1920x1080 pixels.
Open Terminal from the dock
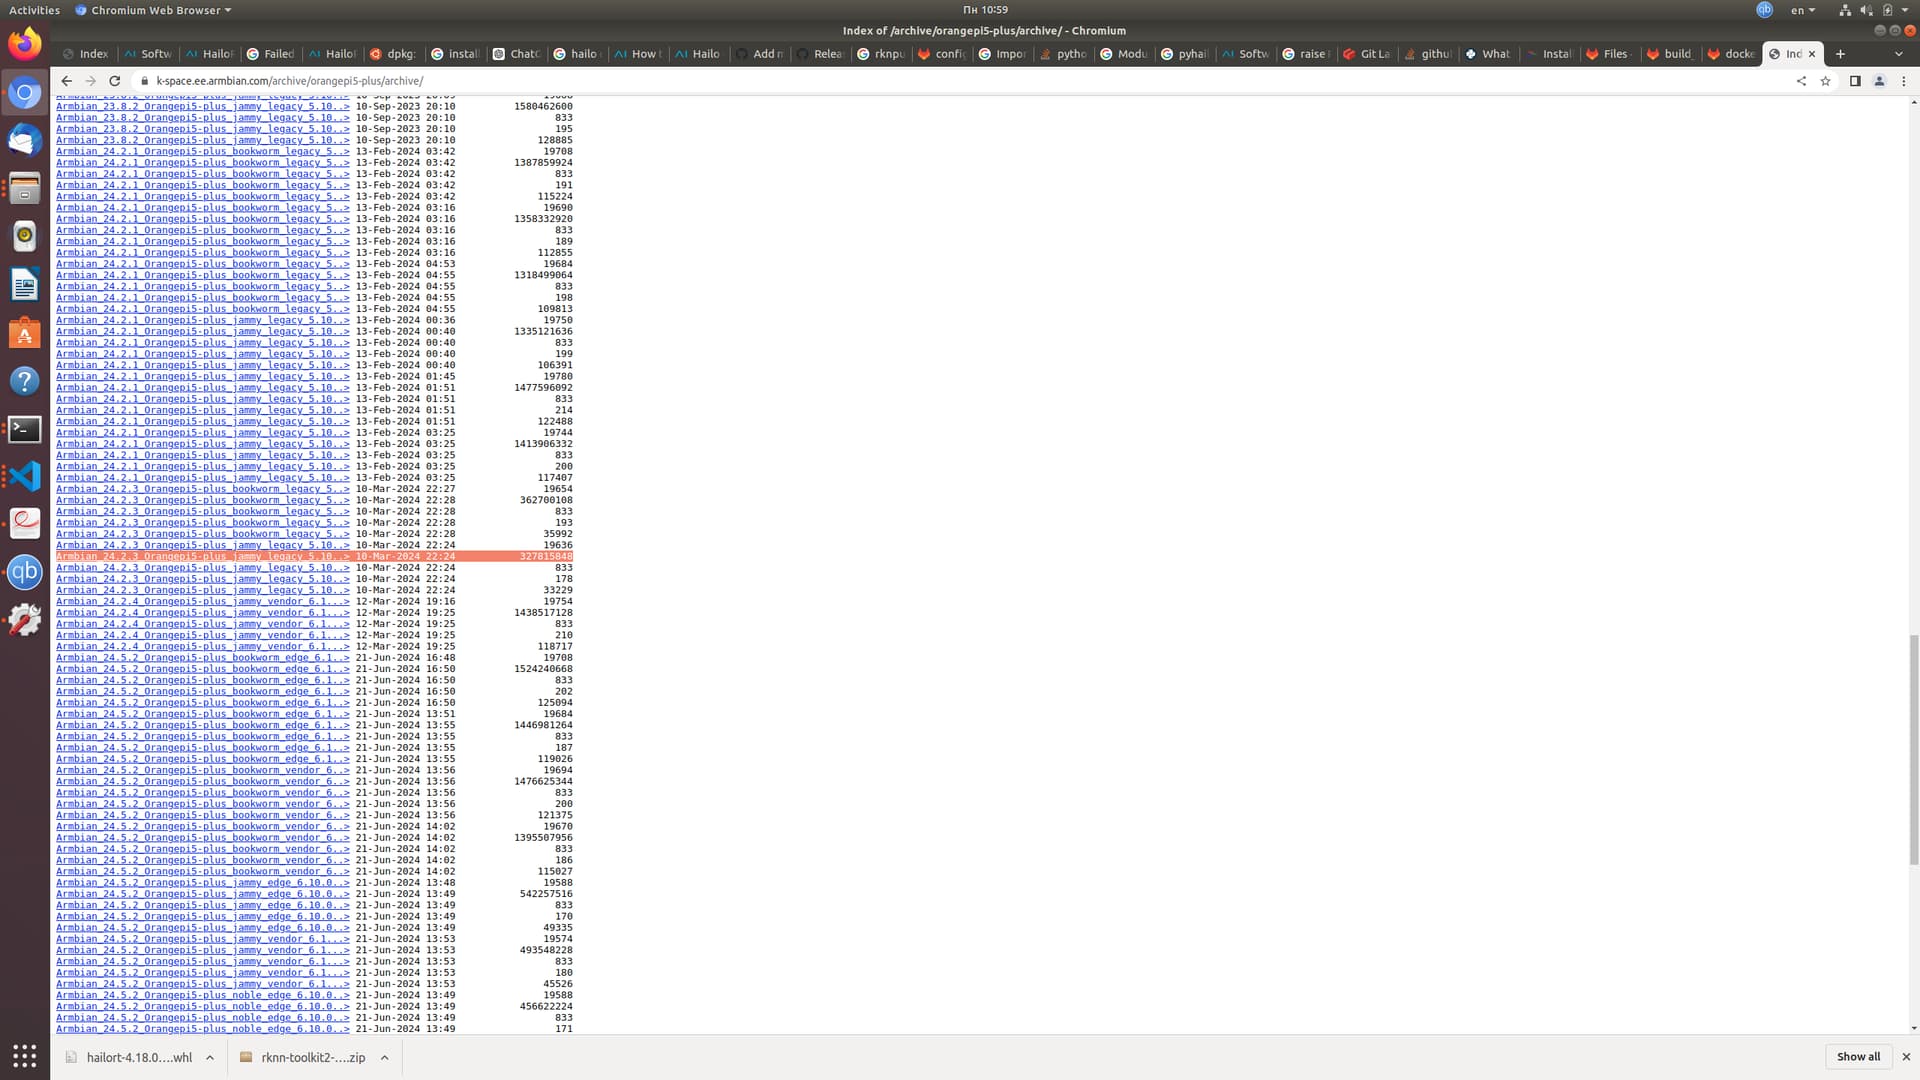(25, 429)
